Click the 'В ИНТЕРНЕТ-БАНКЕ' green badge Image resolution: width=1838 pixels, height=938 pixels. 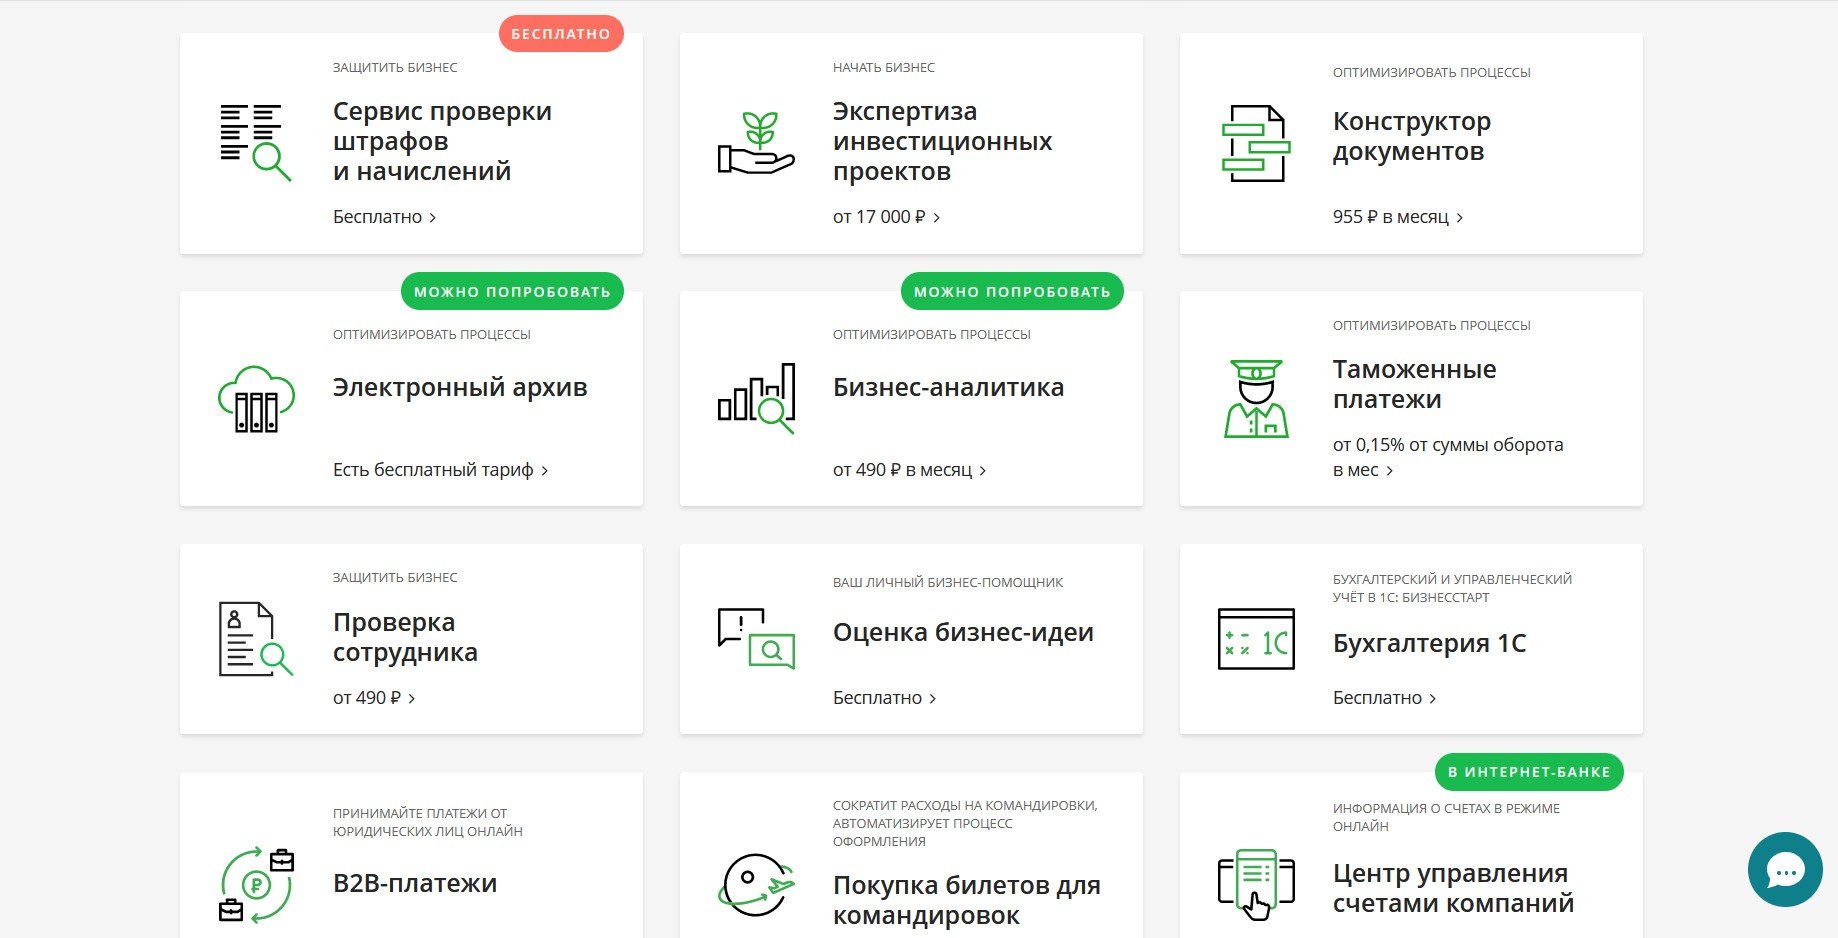click(1529, 772)
